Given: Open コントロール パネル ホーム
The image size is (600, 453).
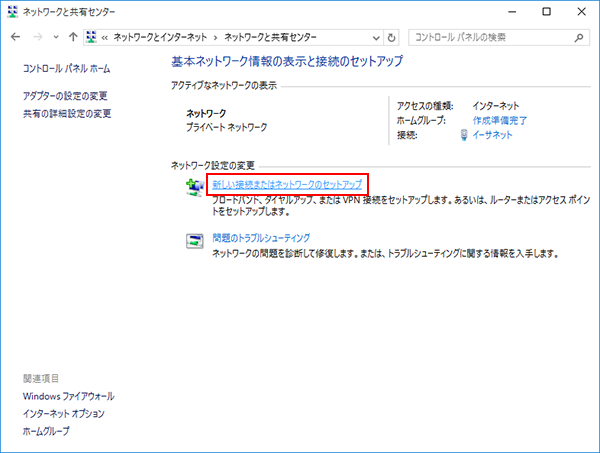Looking at the screenshot, I should point(66,69).
